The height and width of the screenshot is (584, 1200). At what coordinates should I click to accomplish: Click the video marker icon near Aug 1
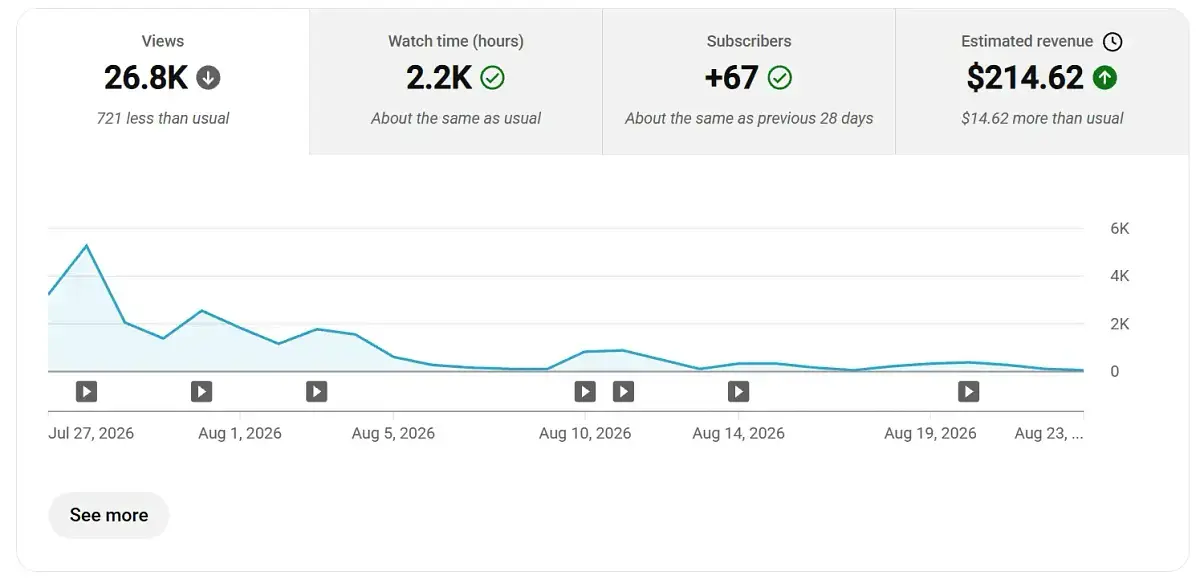[x=202, y=391]
